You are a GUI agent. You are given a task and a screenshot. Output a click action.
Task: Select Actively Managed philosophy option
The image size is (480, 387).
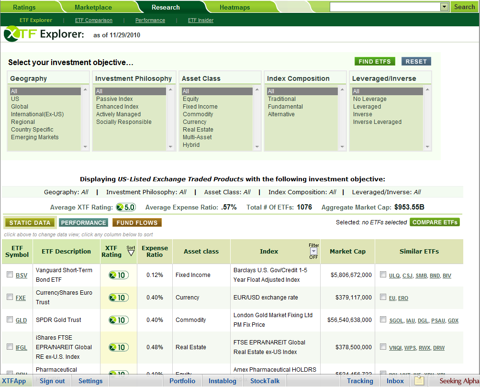point(118,114)
